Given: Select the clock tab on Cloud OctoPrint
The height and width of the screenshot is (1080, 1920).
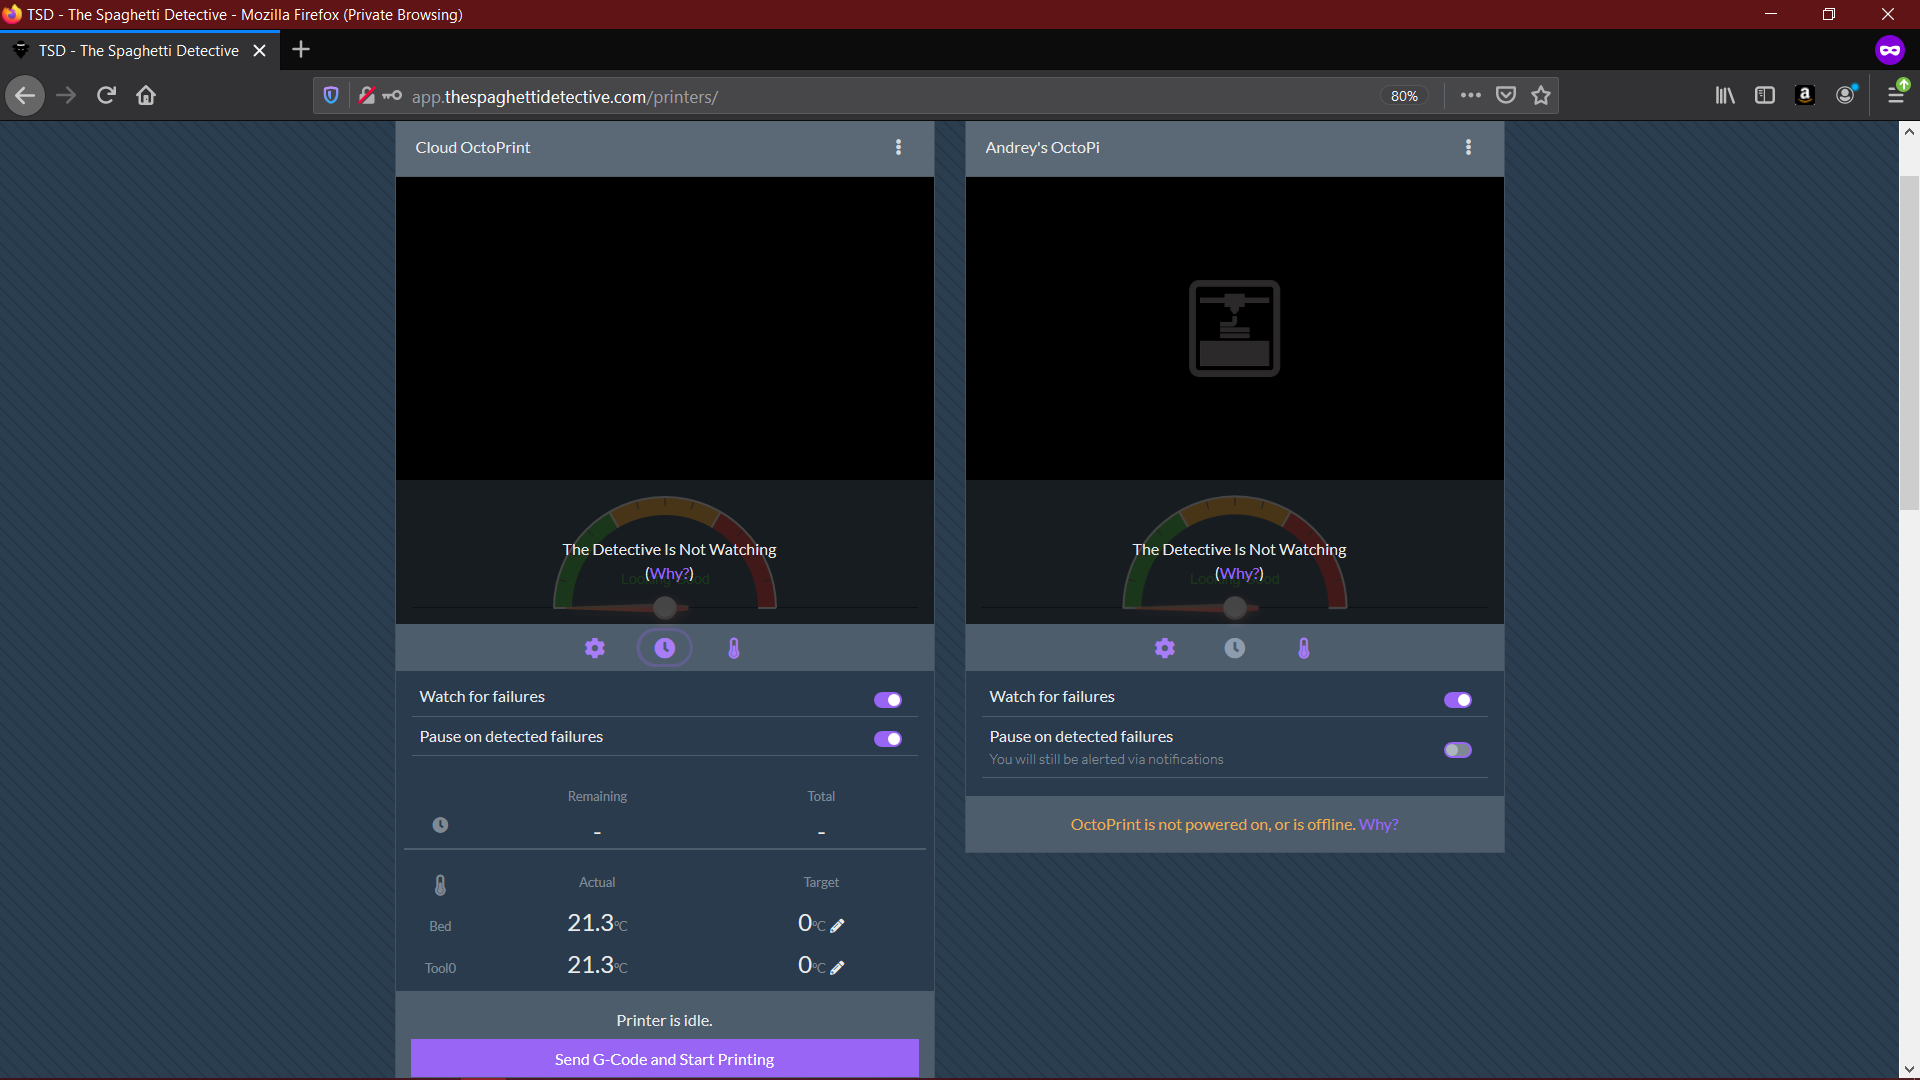Looking at the screenshot, I should coord(664,648).
